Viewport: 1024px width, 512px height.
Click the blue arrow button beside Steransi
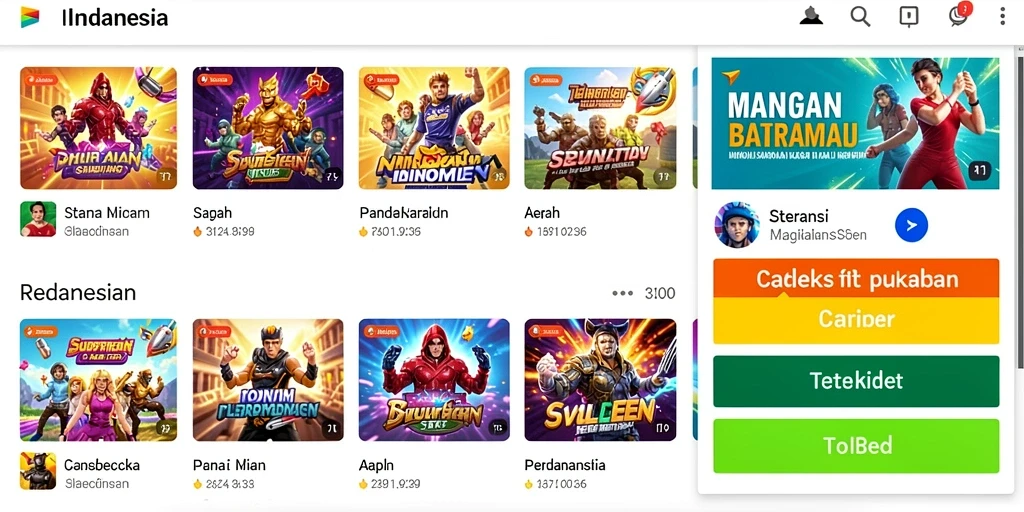click(x=911, y=225)
